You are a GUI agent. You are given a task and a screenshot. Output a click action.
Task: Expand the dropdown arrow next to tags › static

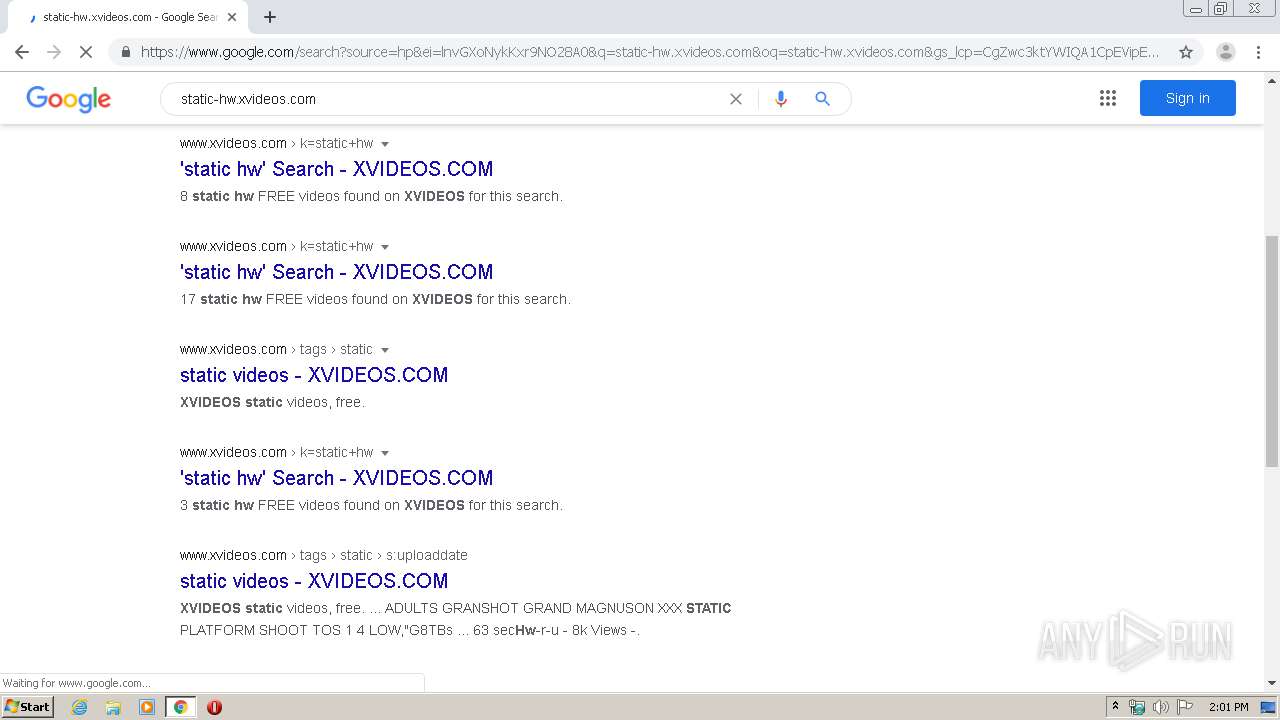[x=385, y=350]
